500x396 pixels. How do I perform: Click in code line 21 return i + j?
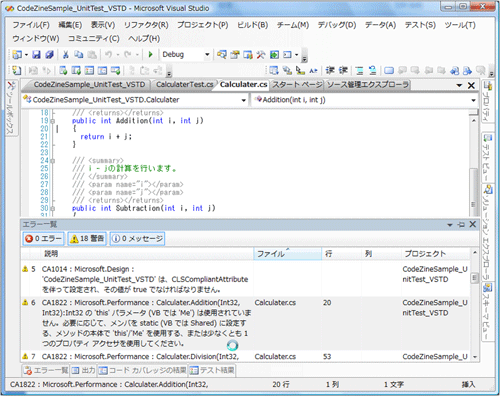point(106,137)
